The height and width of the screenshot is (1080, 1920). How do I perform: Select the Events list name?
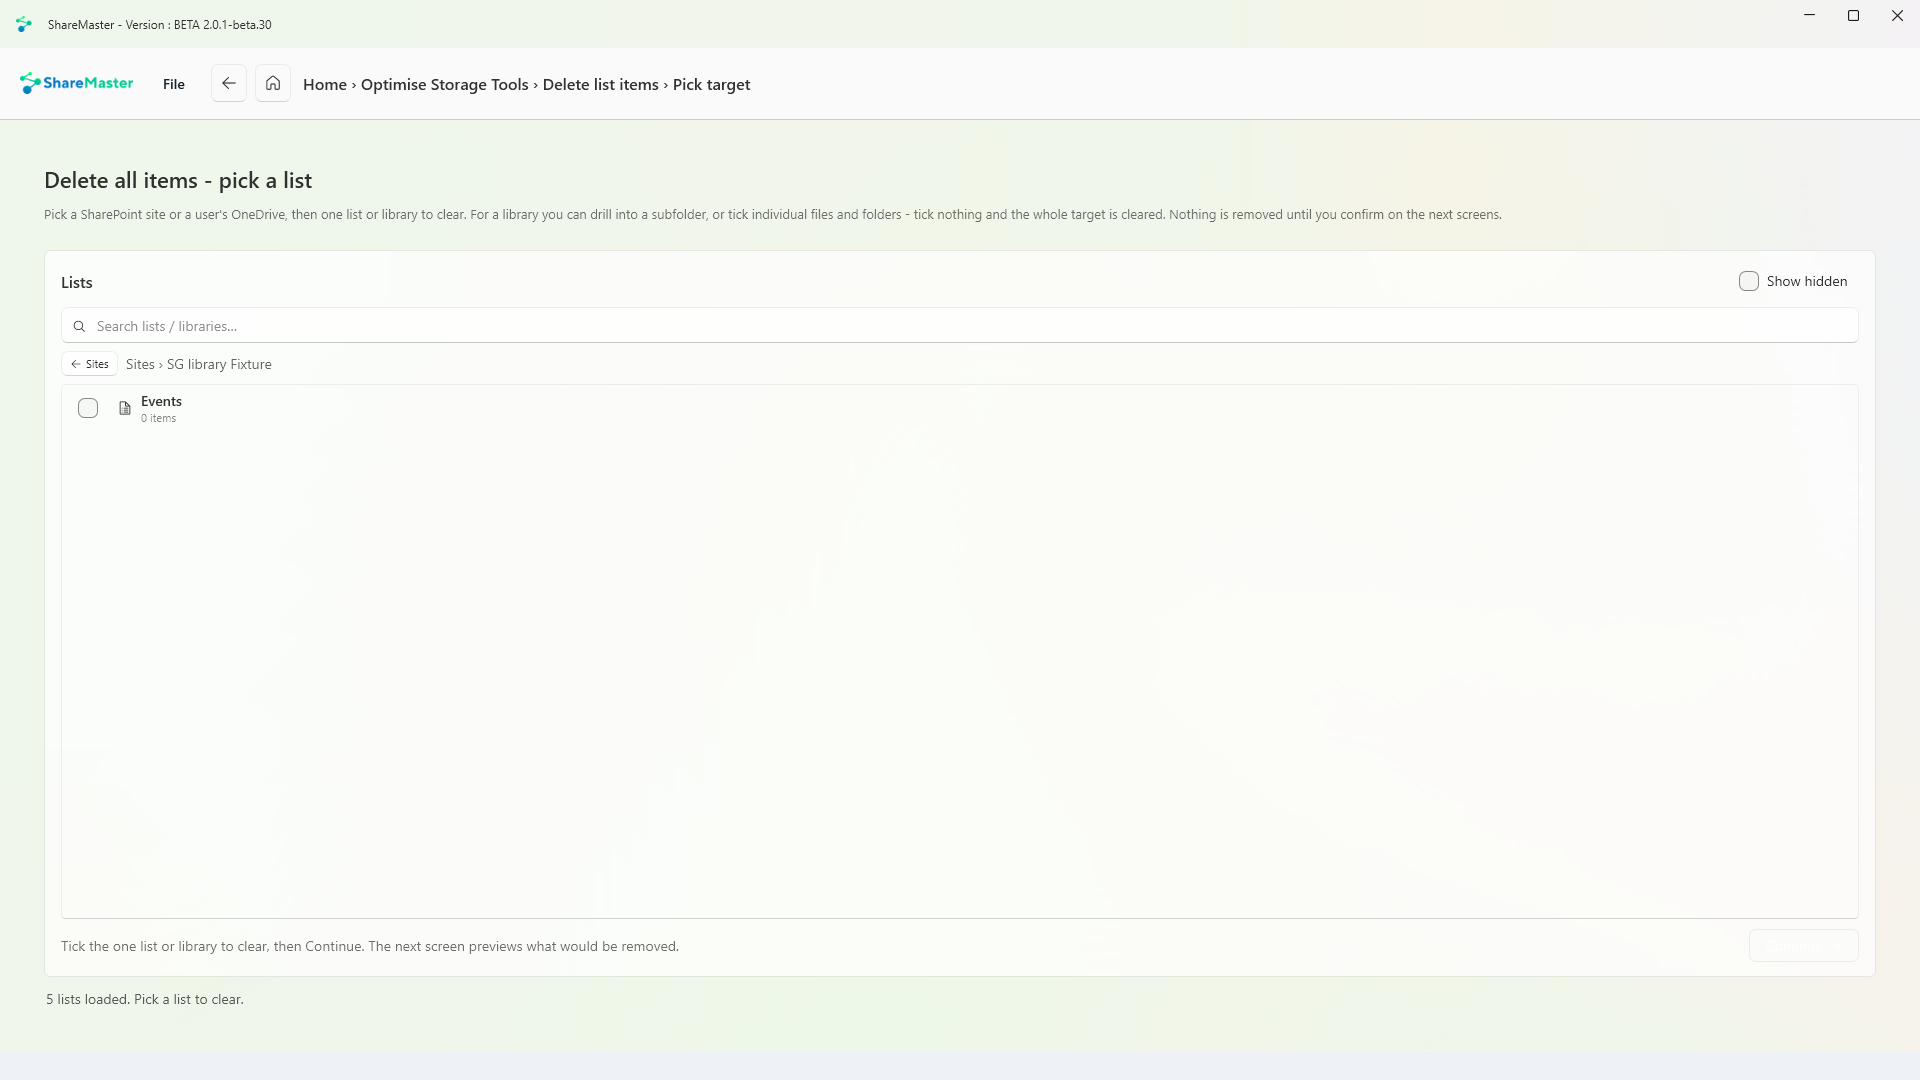point(161,401)
